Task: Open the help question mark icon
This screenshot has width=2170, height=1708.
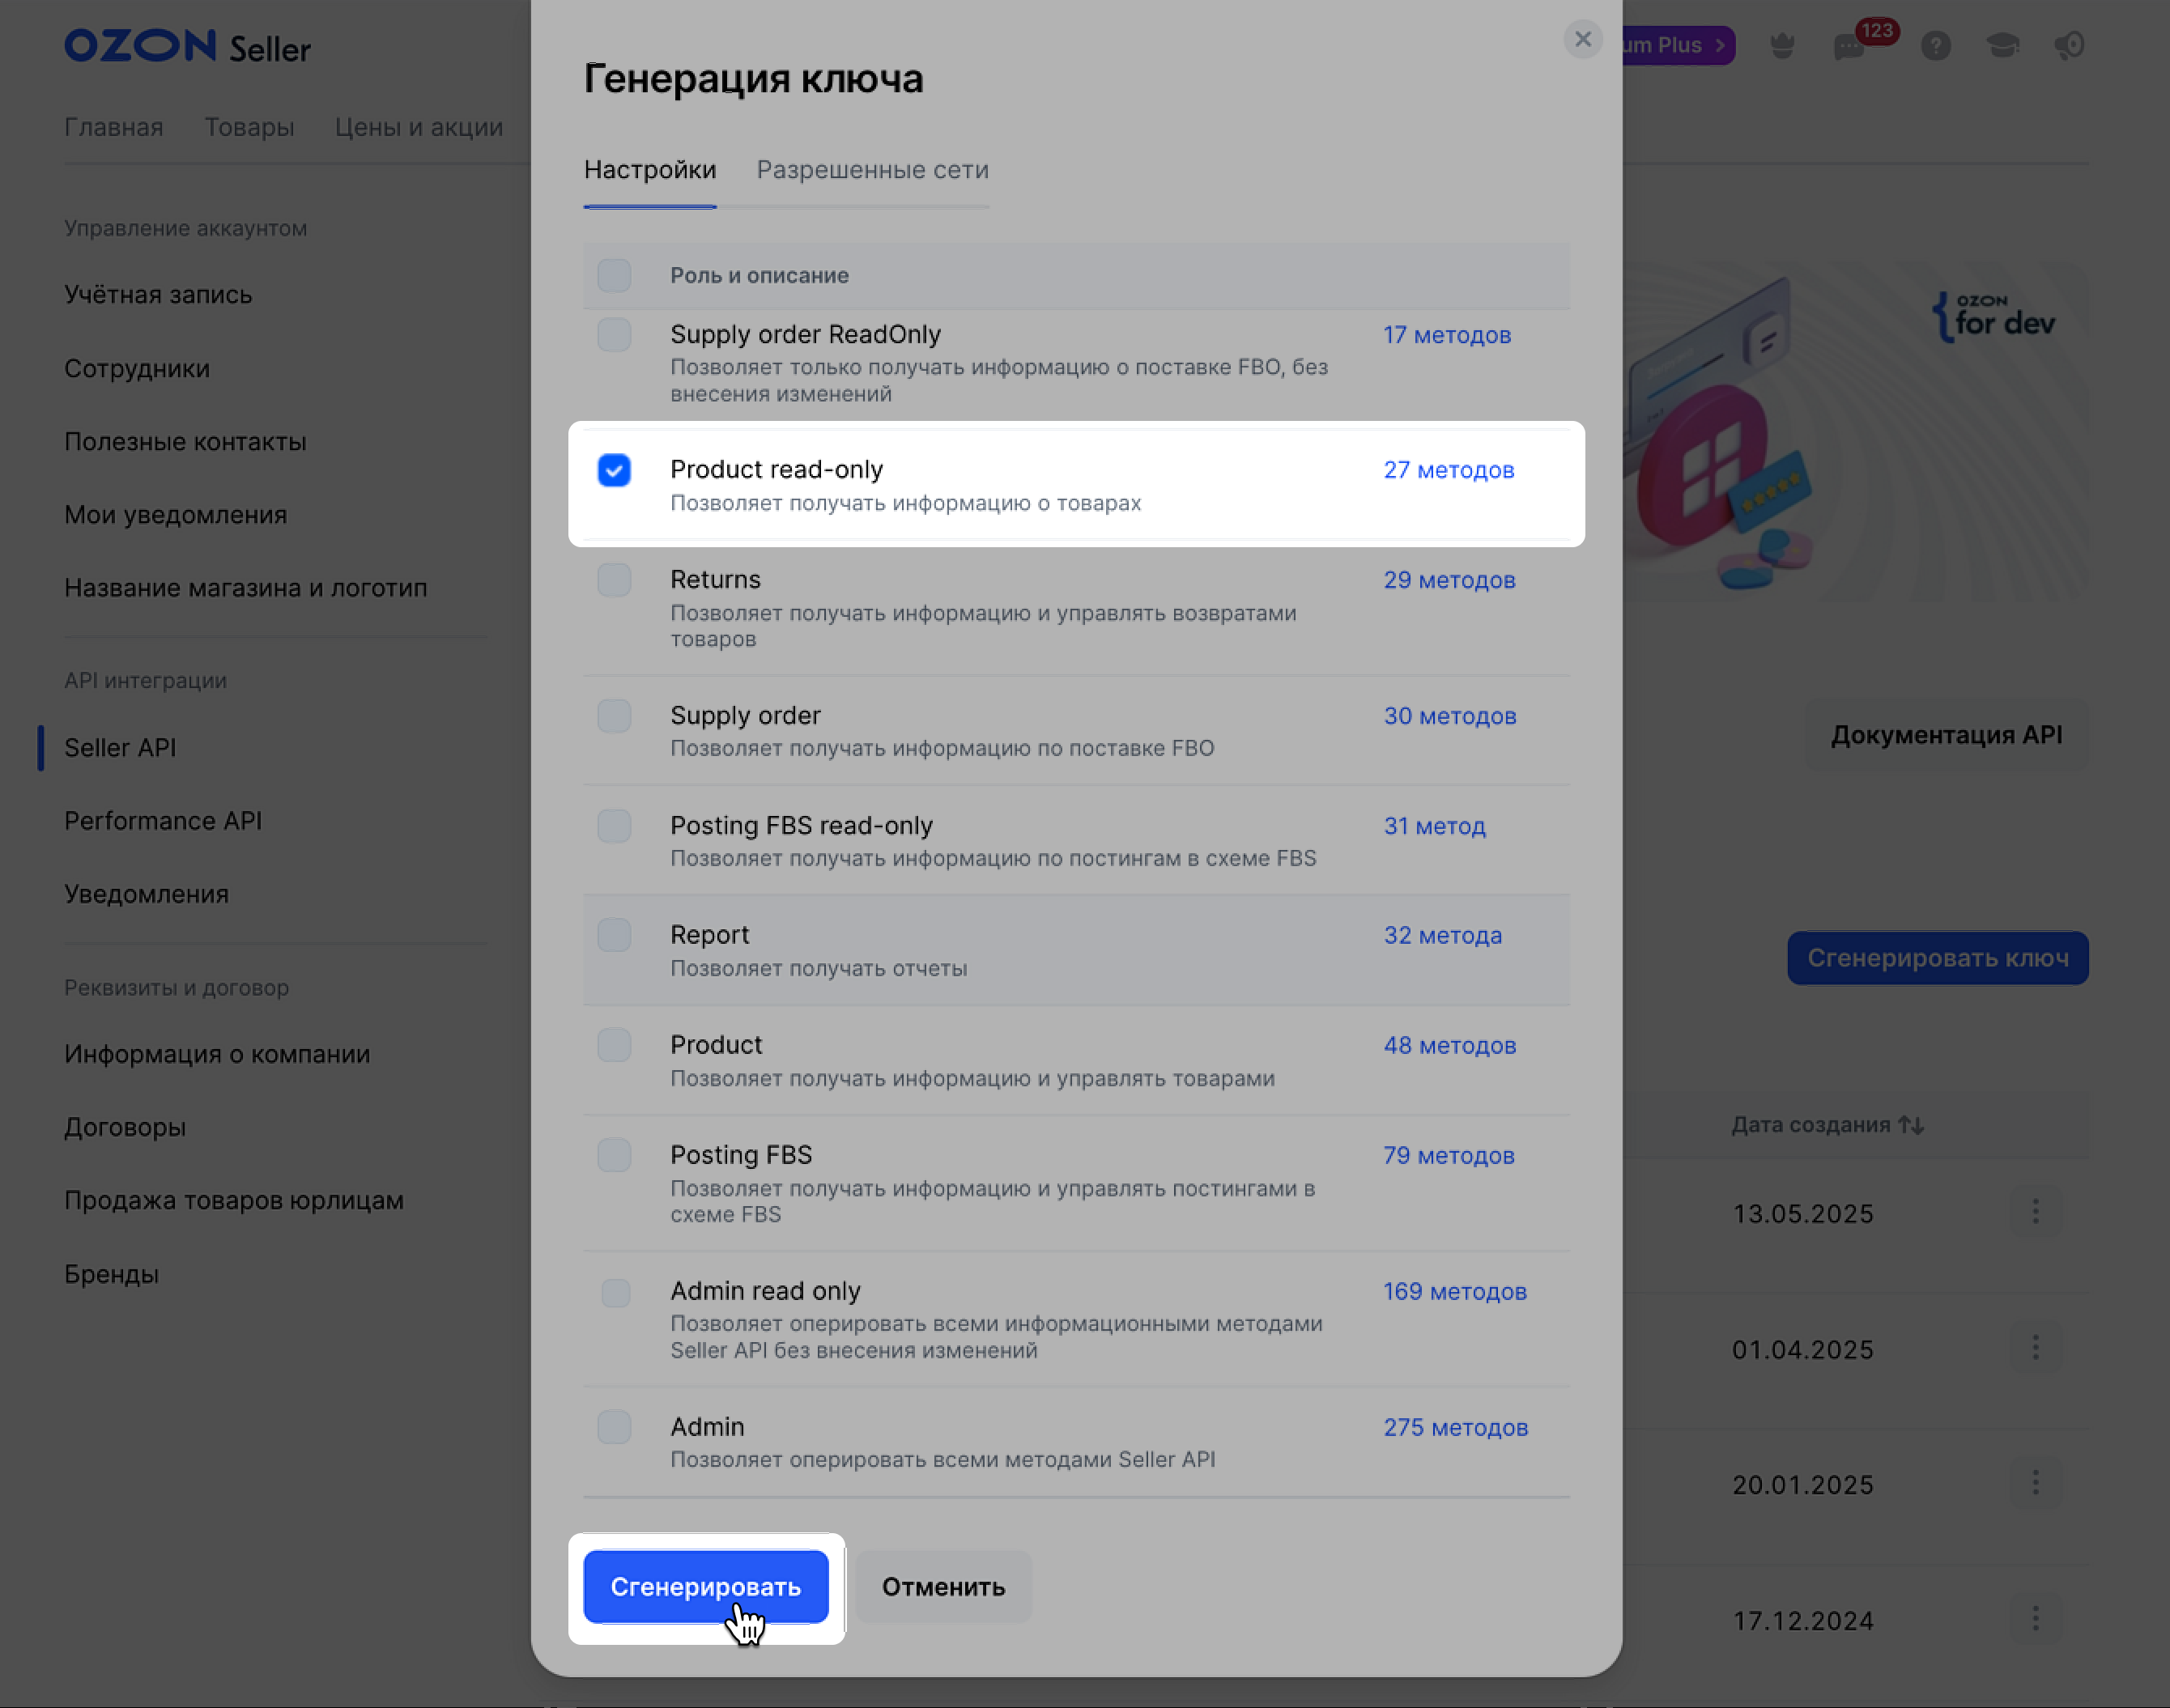Action: [x=1936, y=46]
